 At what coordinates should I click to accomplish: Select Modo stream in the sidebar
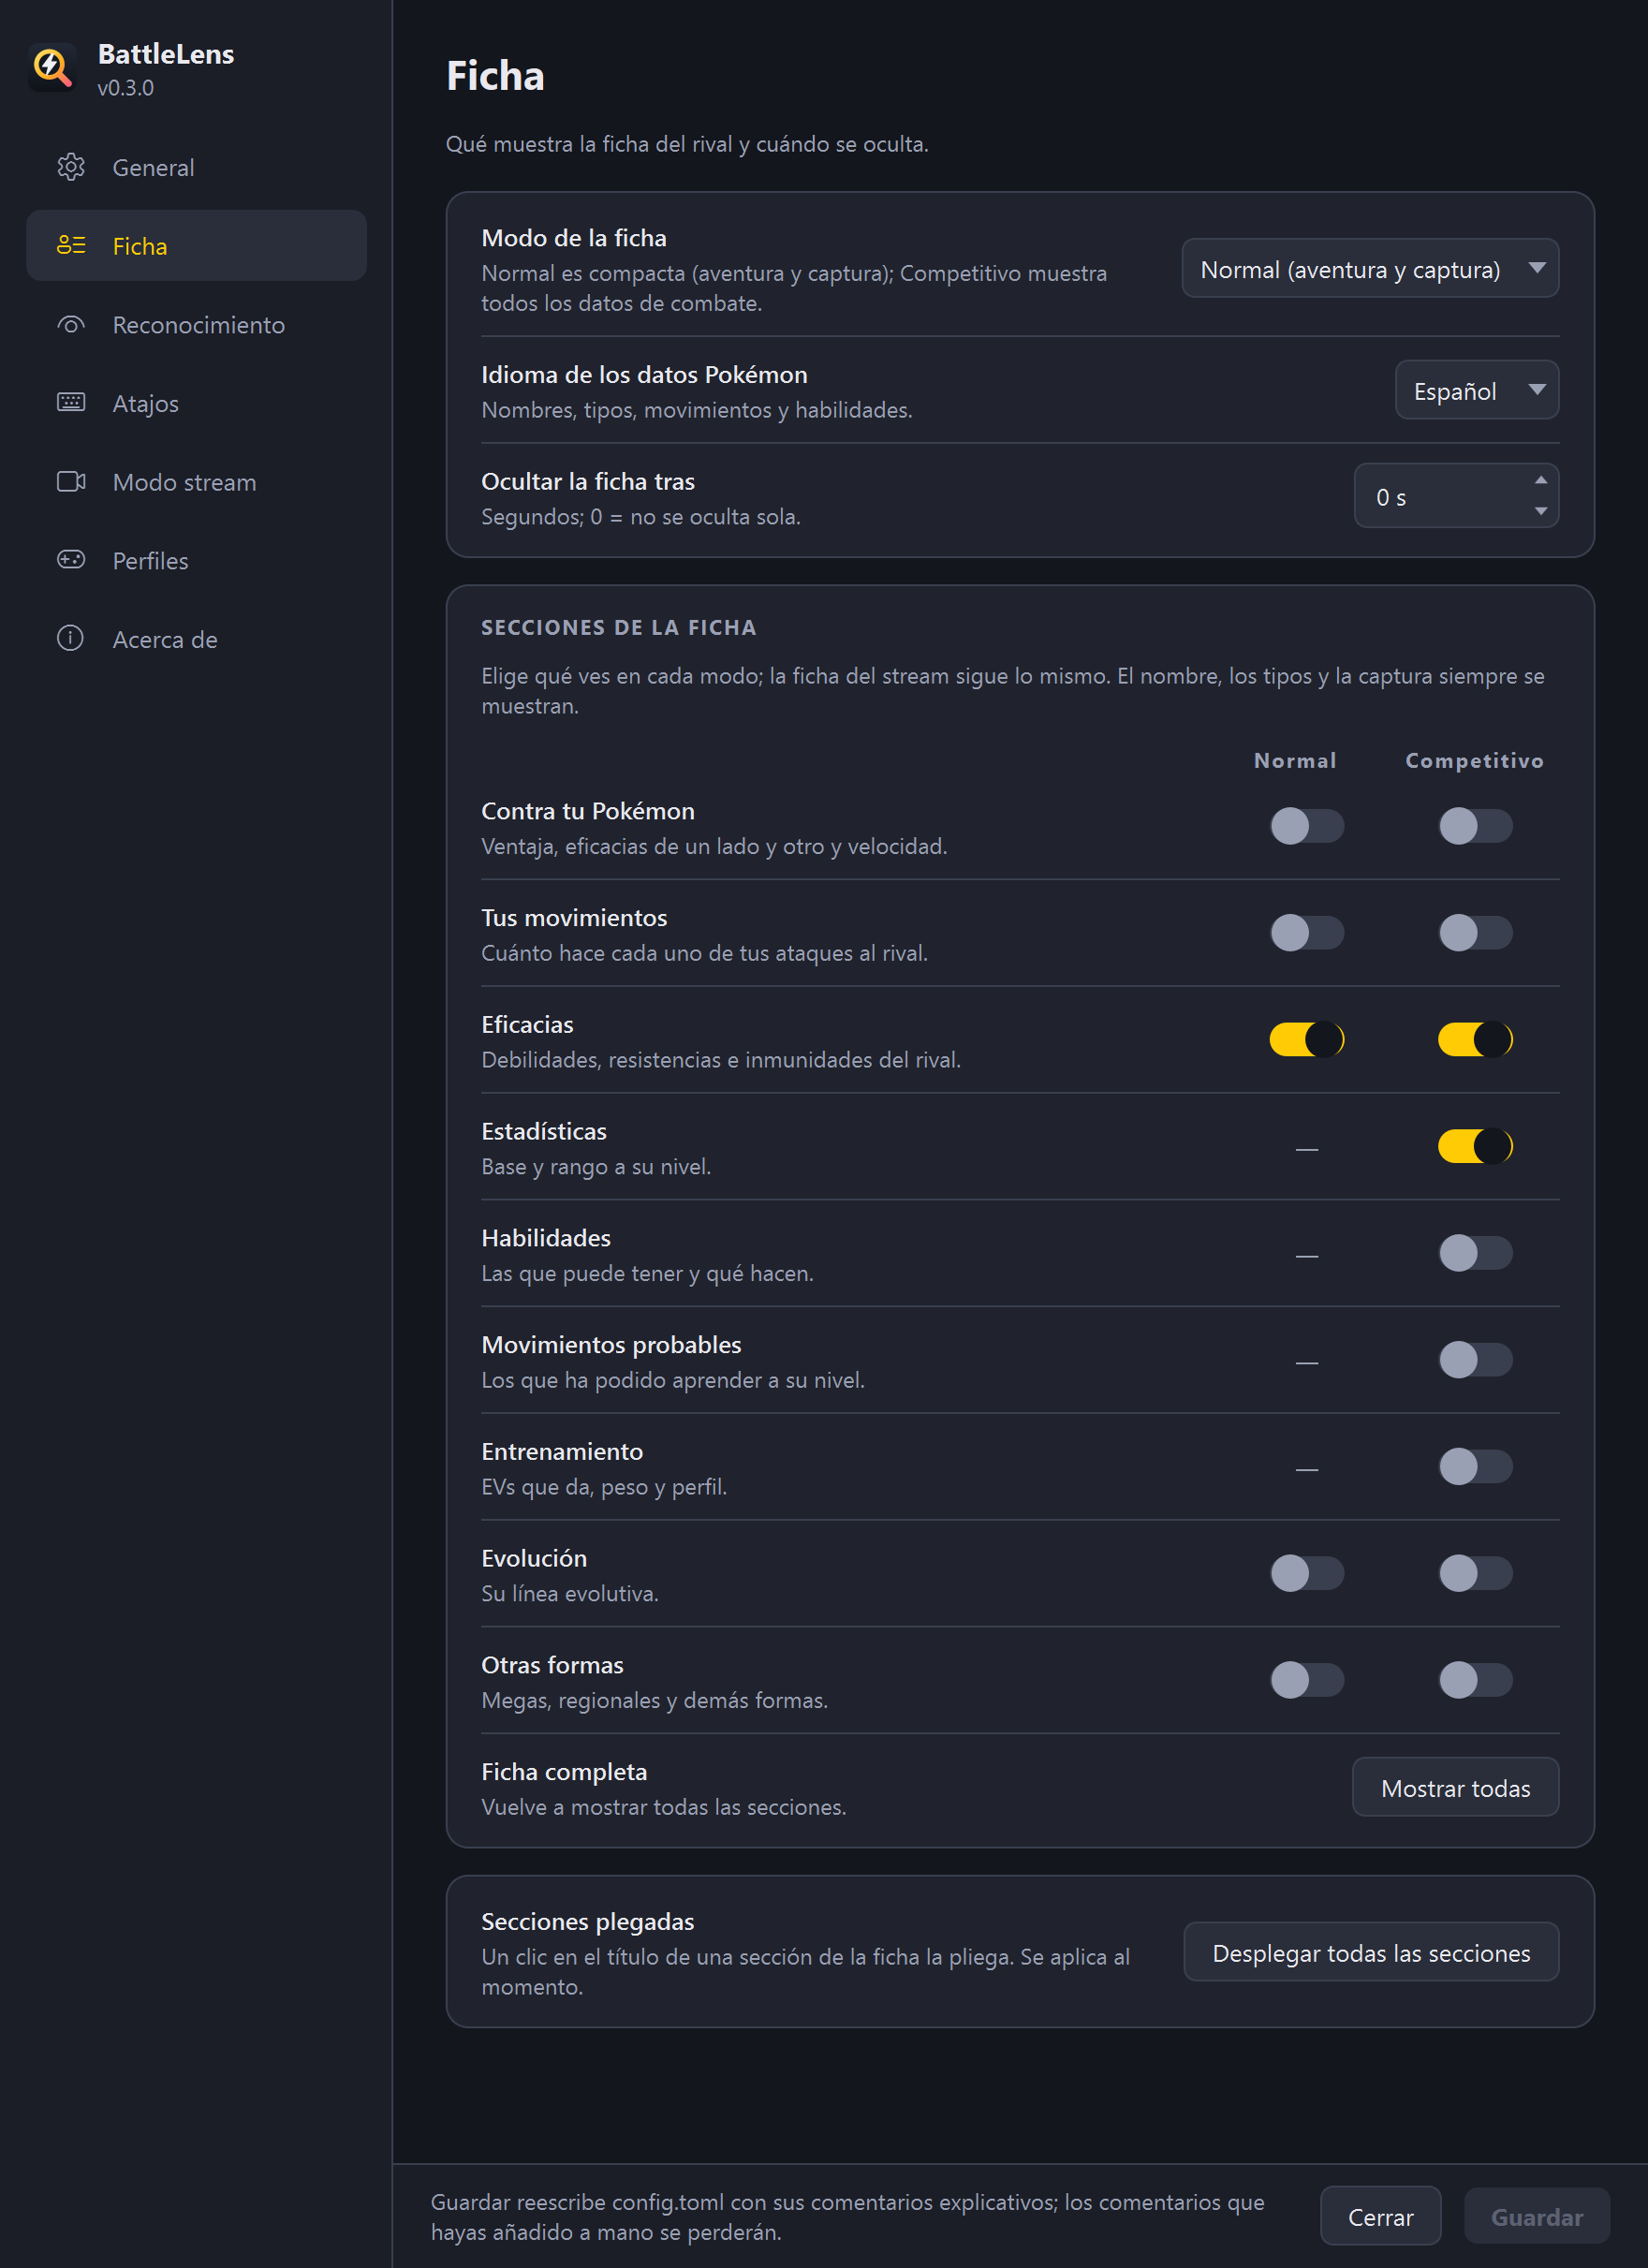pos(196,481)
